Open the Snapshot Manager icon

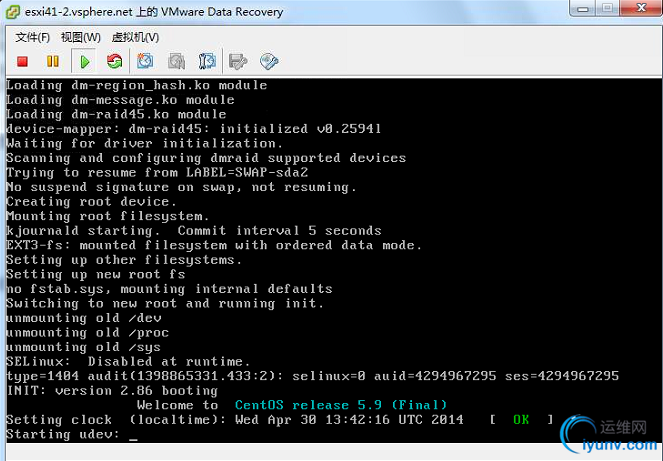click(x=207, y=61)
